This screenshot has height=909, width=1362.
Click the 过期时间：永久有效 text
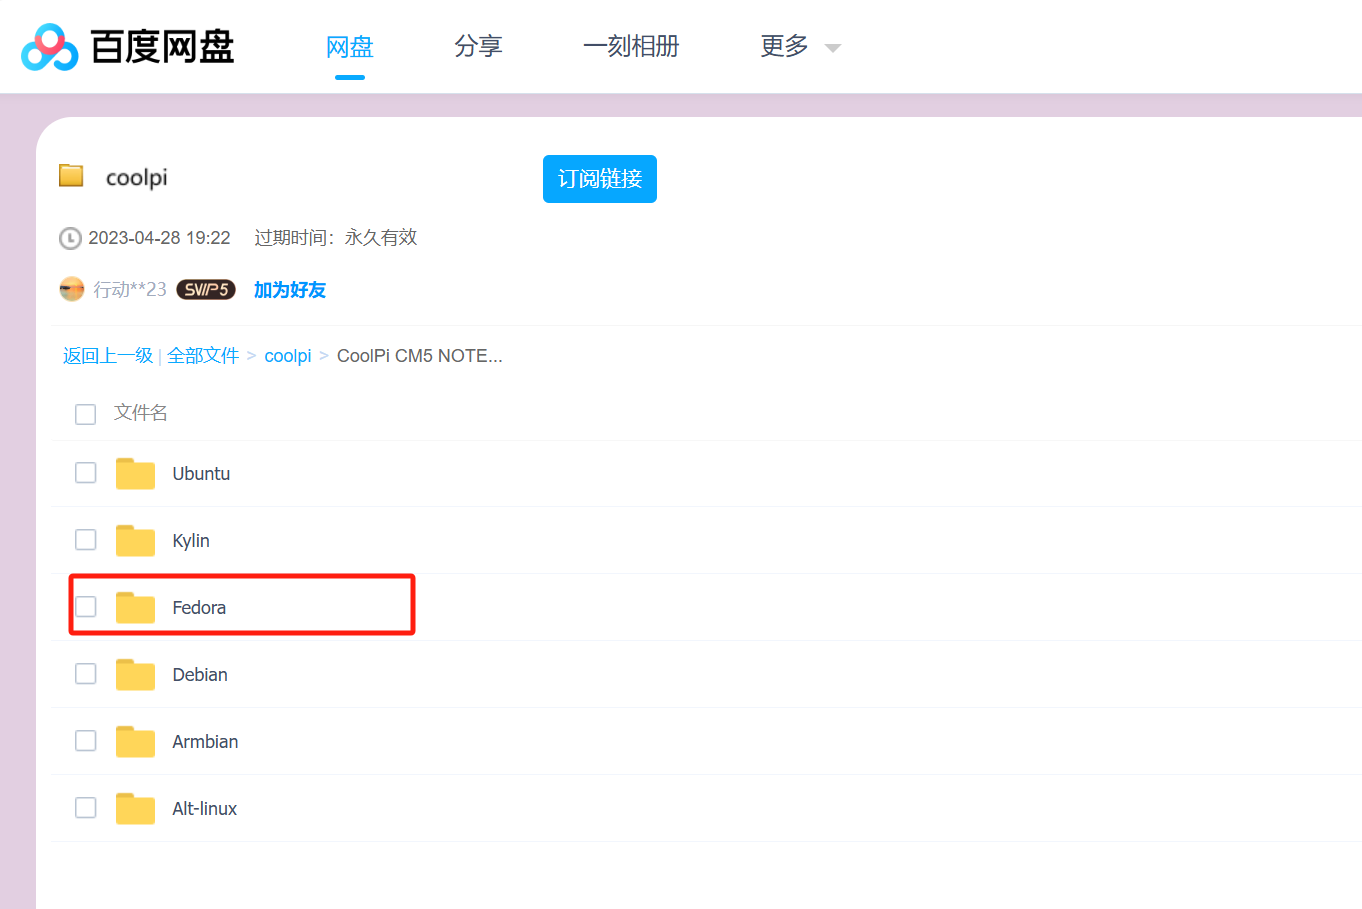336,238
